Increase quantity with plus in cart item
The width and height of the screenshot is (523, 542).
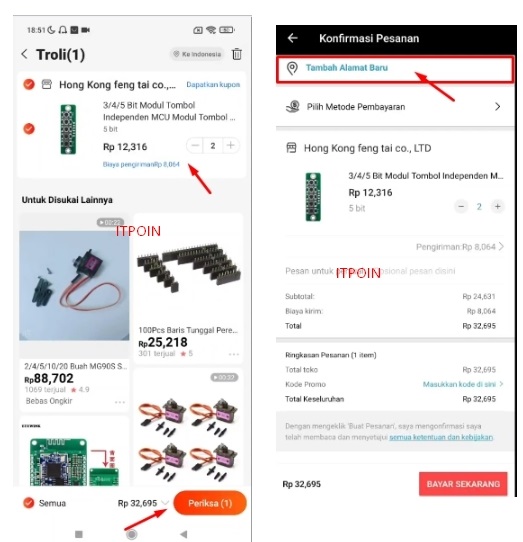point(231,146)
